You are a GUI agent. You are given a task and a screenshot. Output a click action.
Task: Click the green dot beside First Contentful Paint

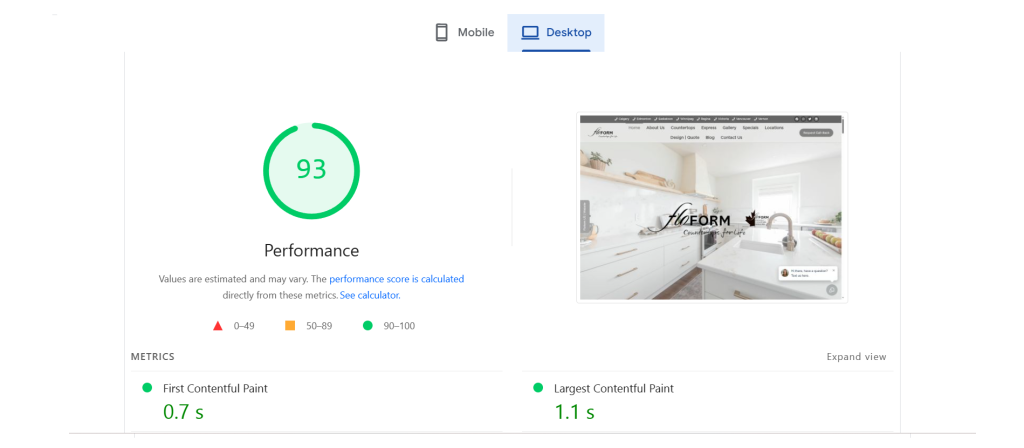[147, 388]
